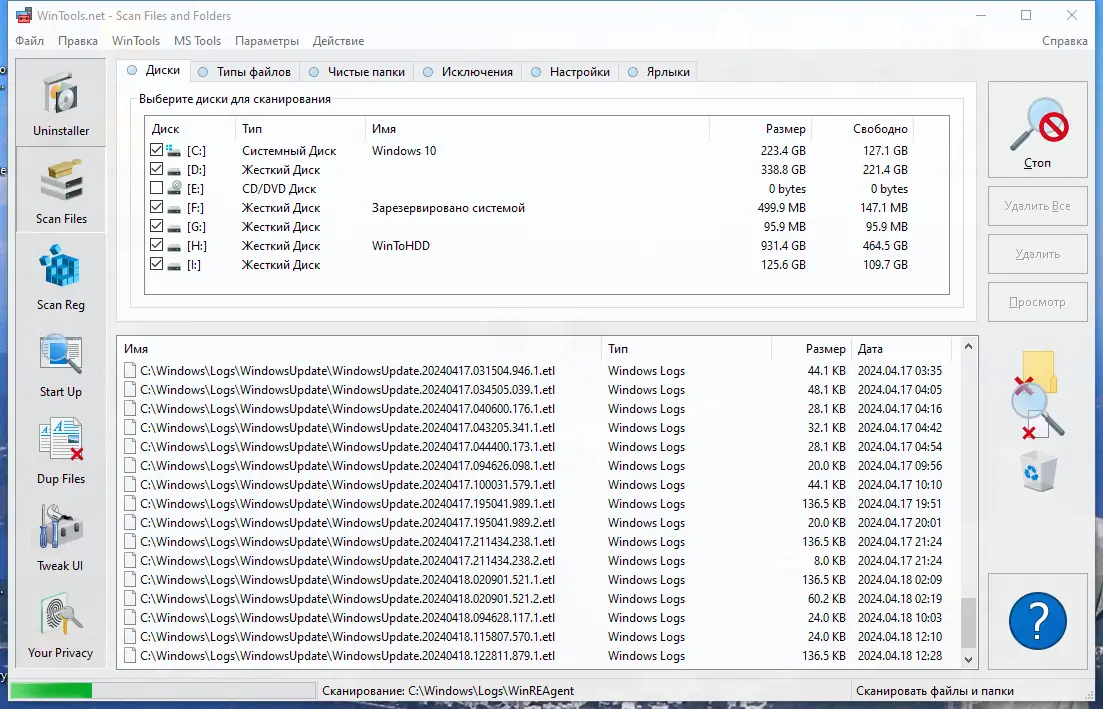Open the WinTools menu
Screen dimensions: 1103x709
(136, 41)
